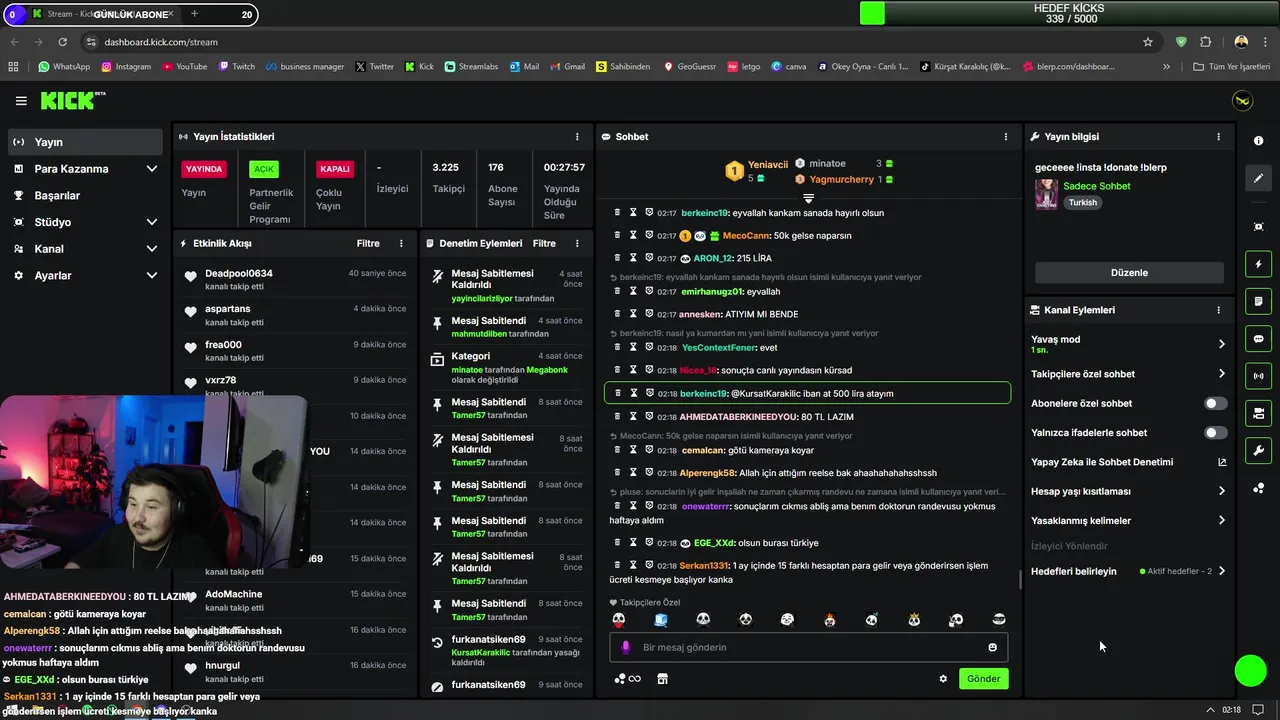The image size is (1280, 720).
Task: Open Sohbet panel three-dot menu
Action: [x=1006, y=136]
